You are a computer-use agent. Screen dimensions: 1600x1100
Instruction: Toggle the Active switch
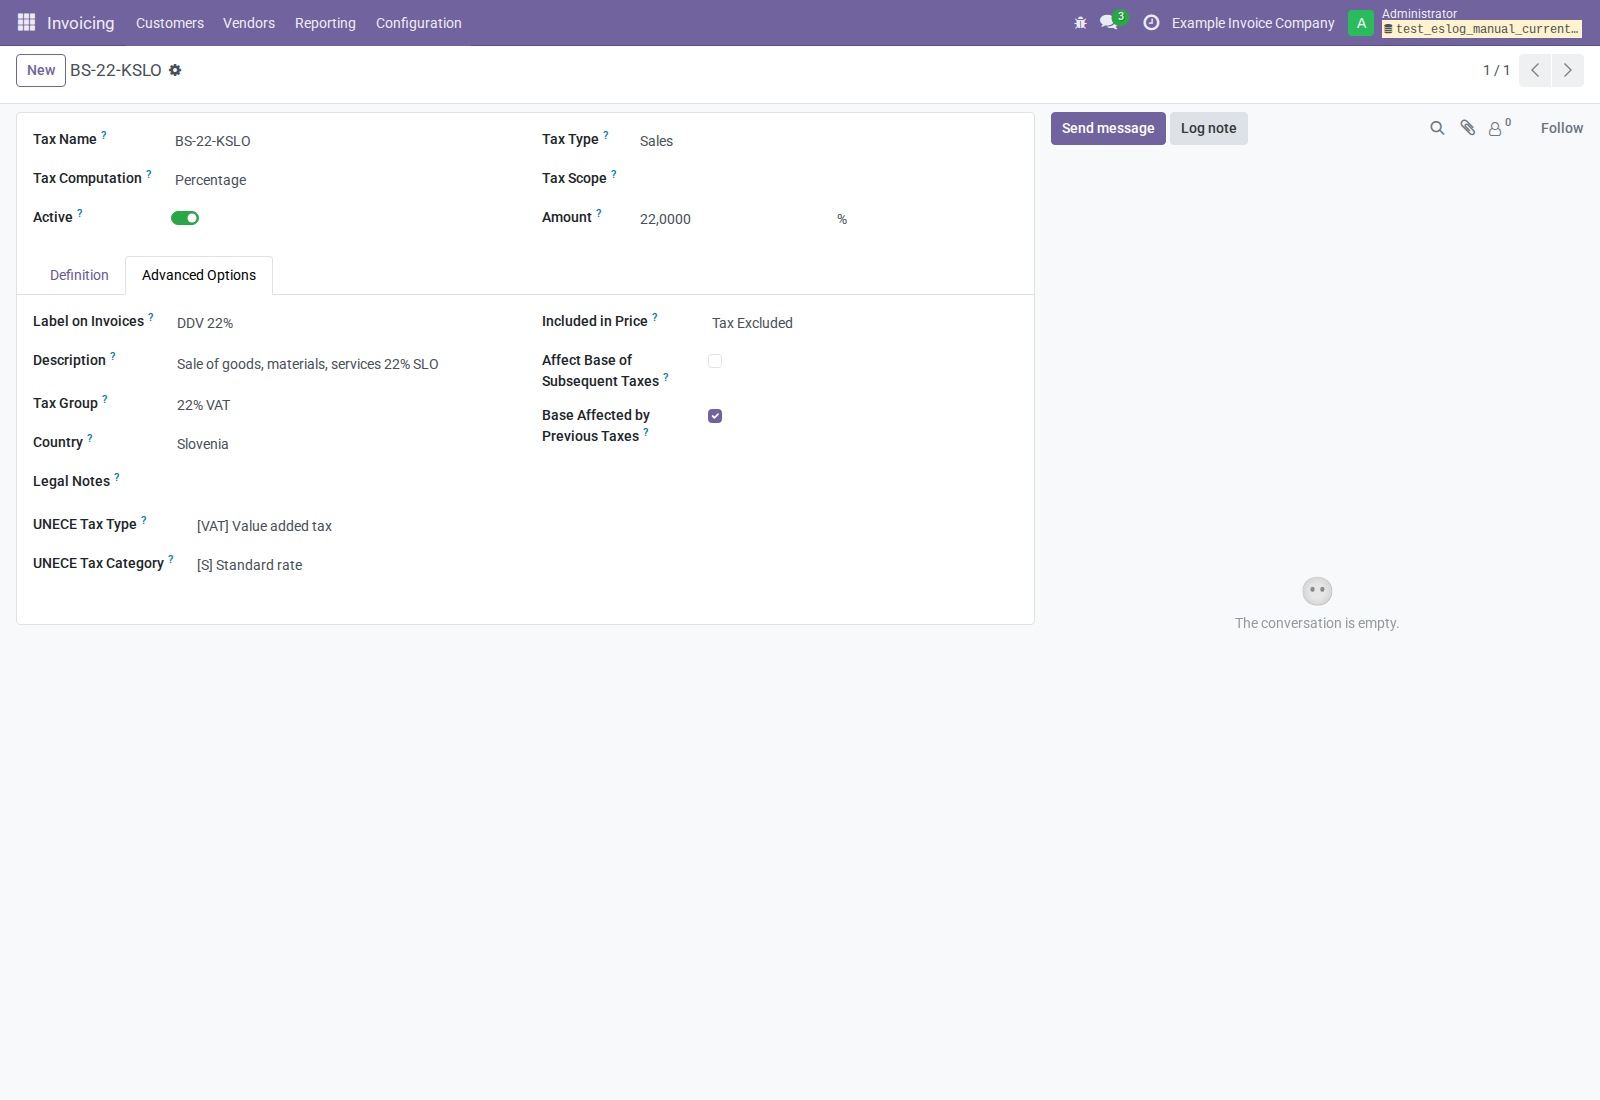point(185,218)
